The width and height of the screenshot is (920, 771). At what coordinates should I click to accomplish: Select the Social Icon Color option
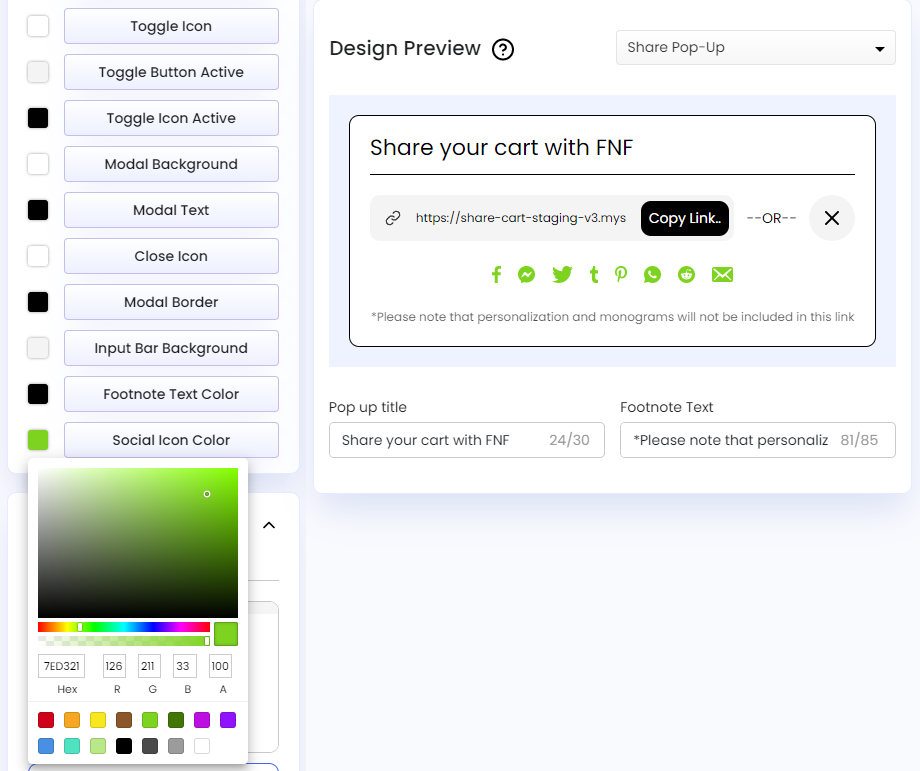(x=171, y=440)
